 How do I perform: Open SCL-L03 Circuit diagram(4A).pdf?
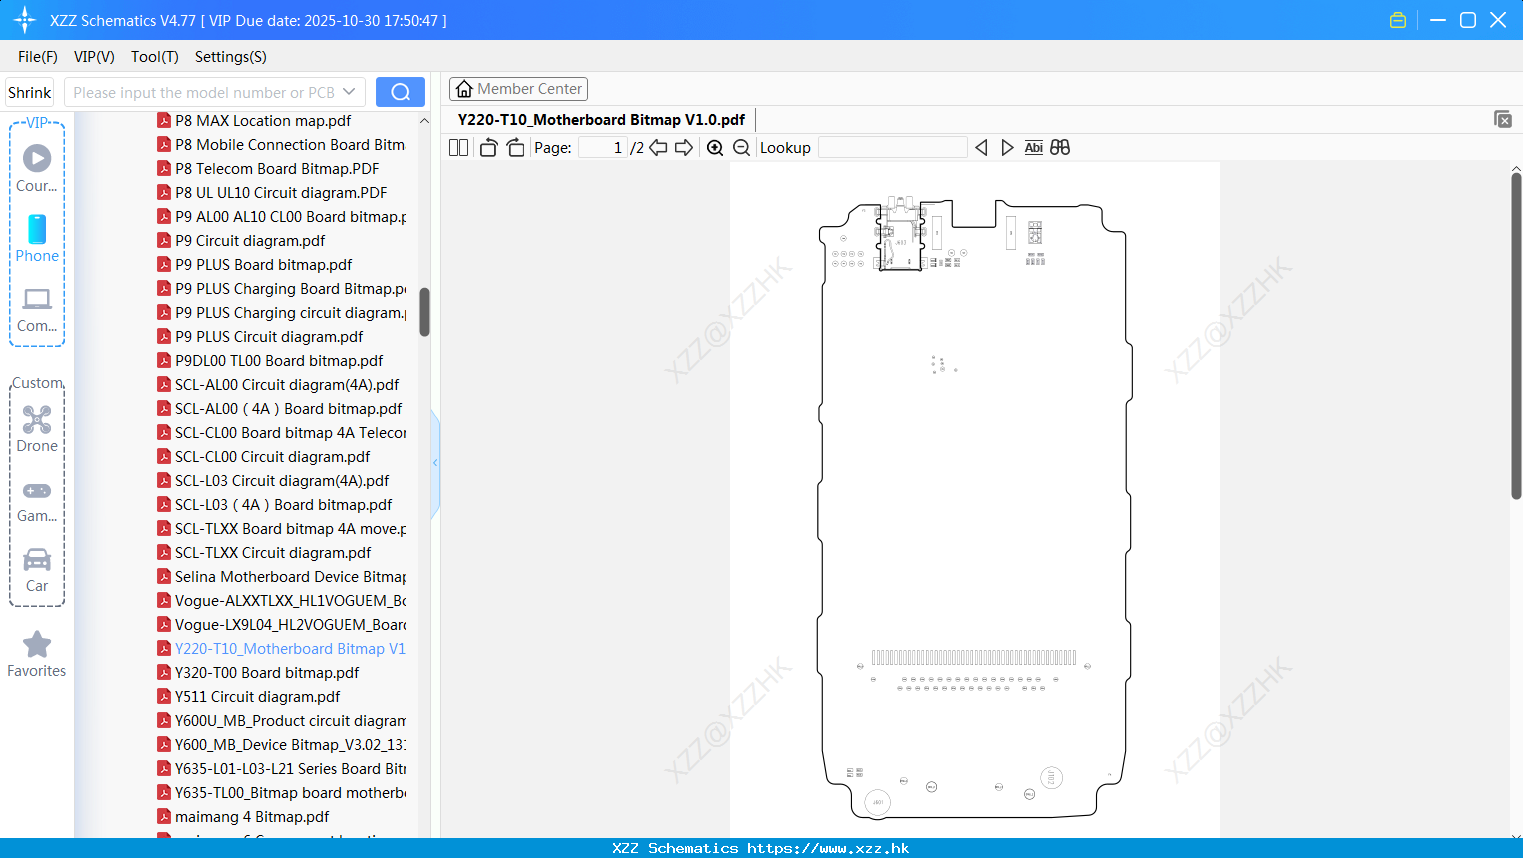pyautogui.click(x=282, y=480)
